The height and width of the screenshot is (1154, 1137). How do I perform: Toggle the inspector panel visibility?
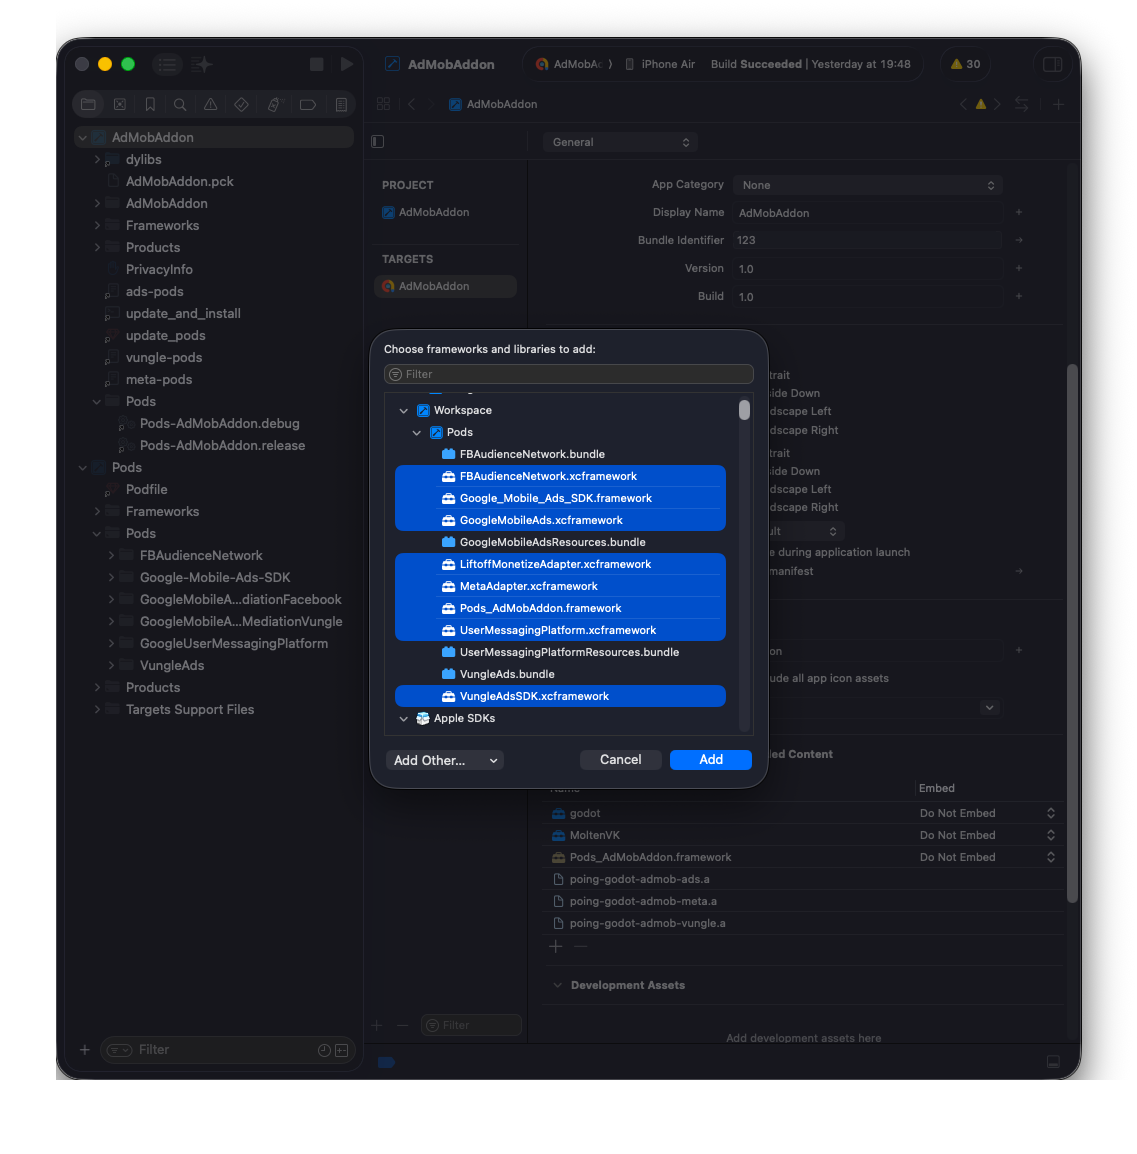1052,64
